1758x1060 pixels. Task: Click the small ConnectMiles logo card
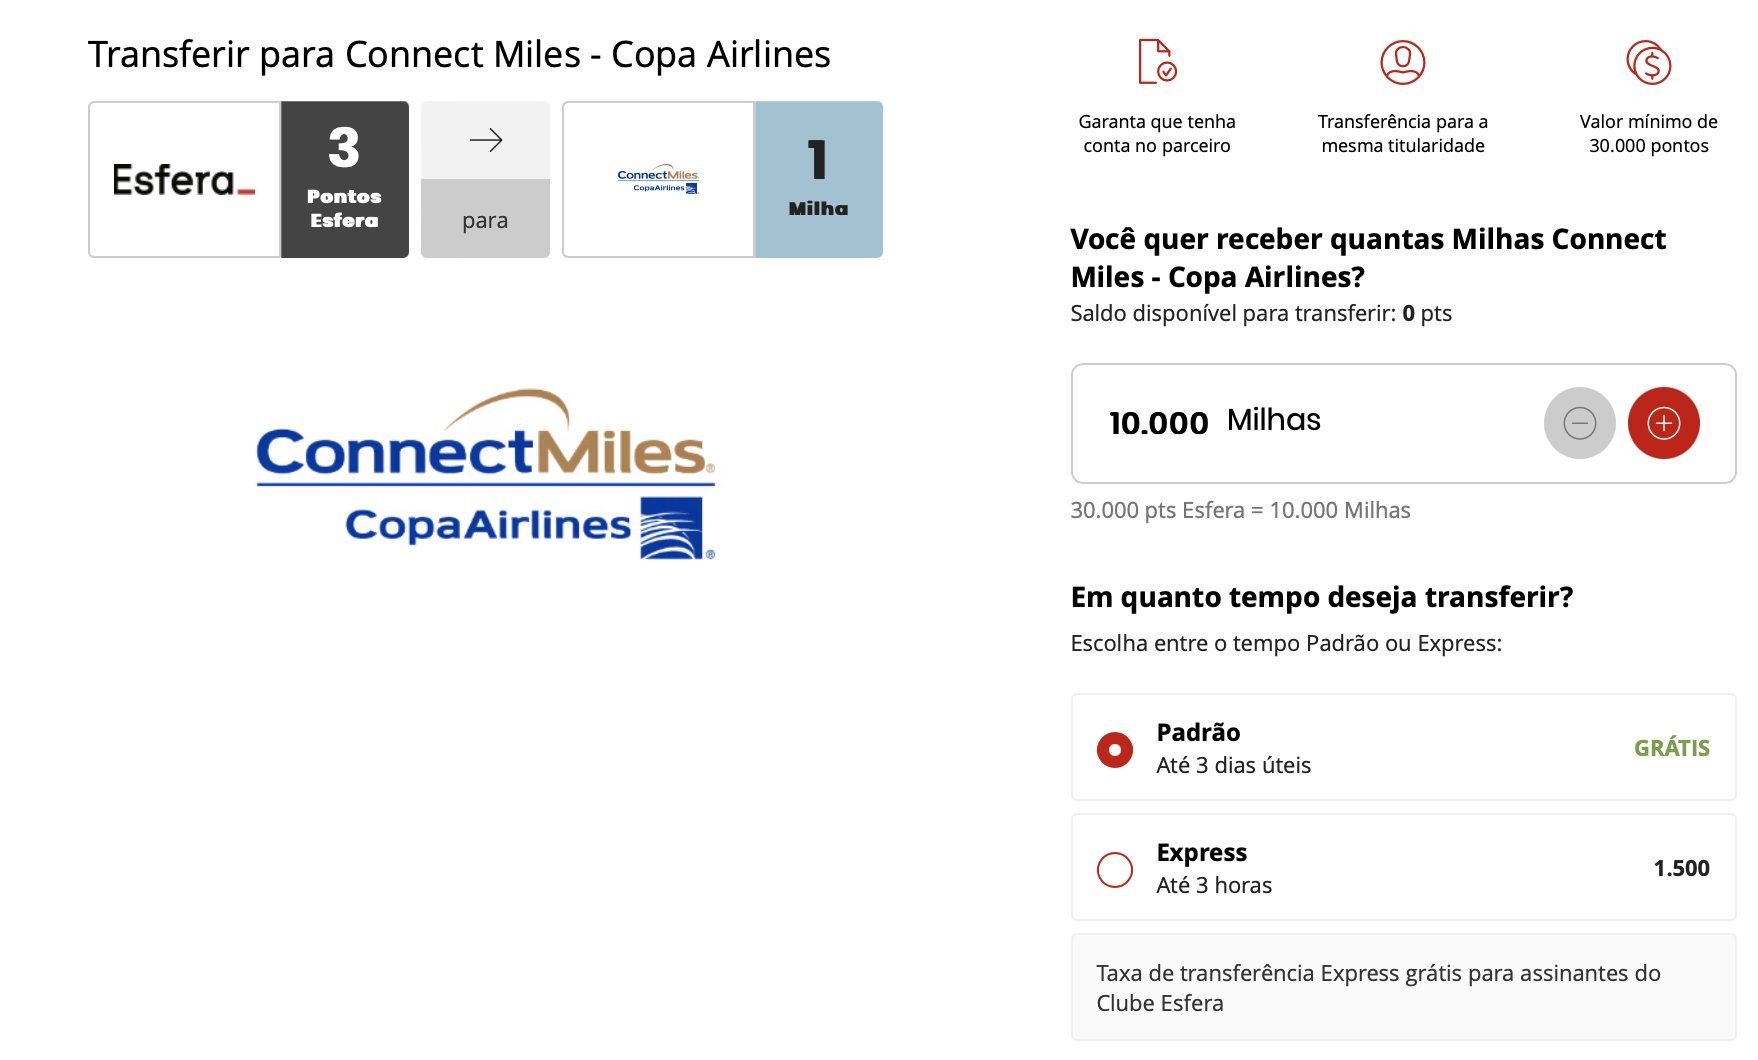click(658, 179)
